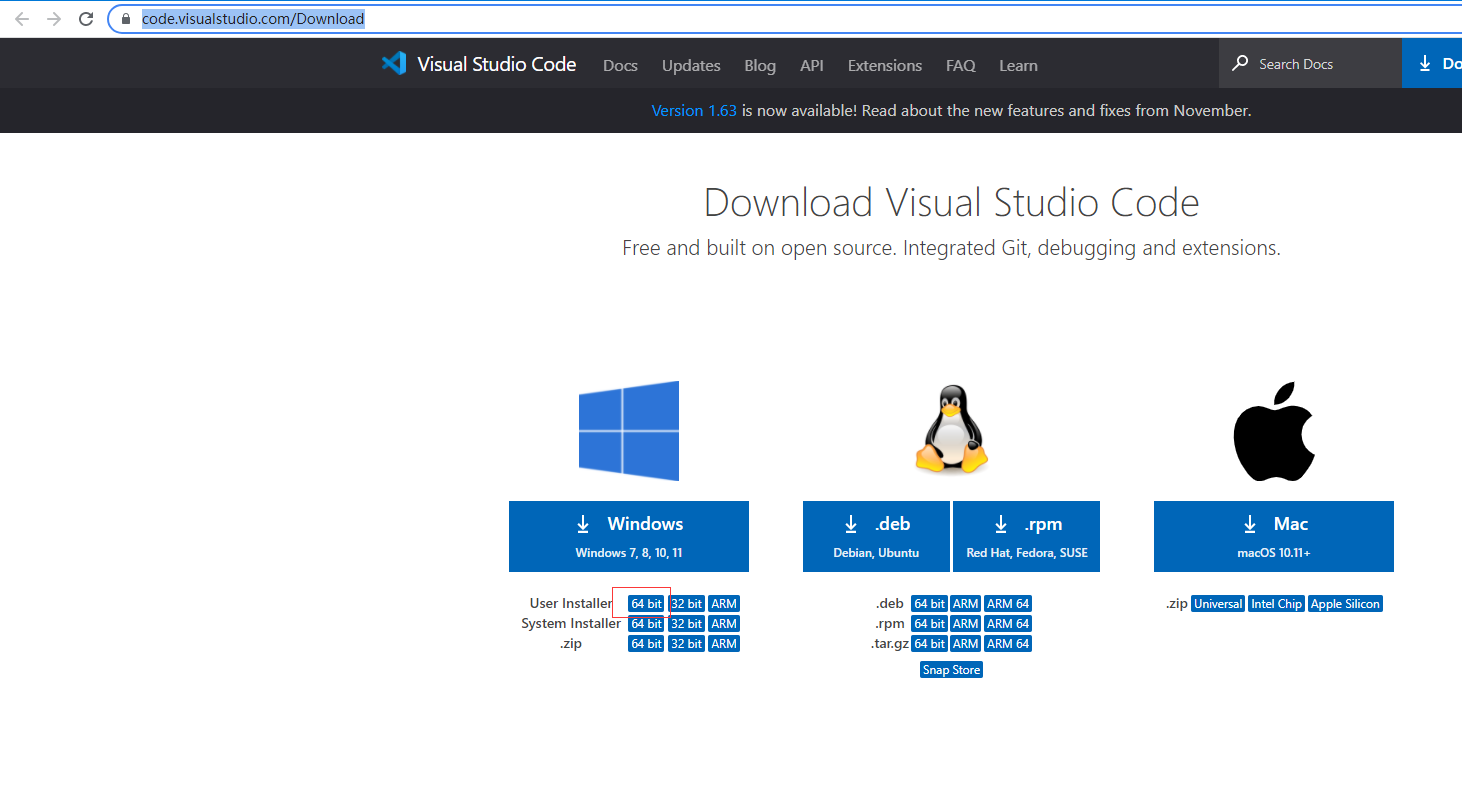Download the .rpm Red Hat package
Viewport: 1462px width, 785px height.
[1027, 536]
